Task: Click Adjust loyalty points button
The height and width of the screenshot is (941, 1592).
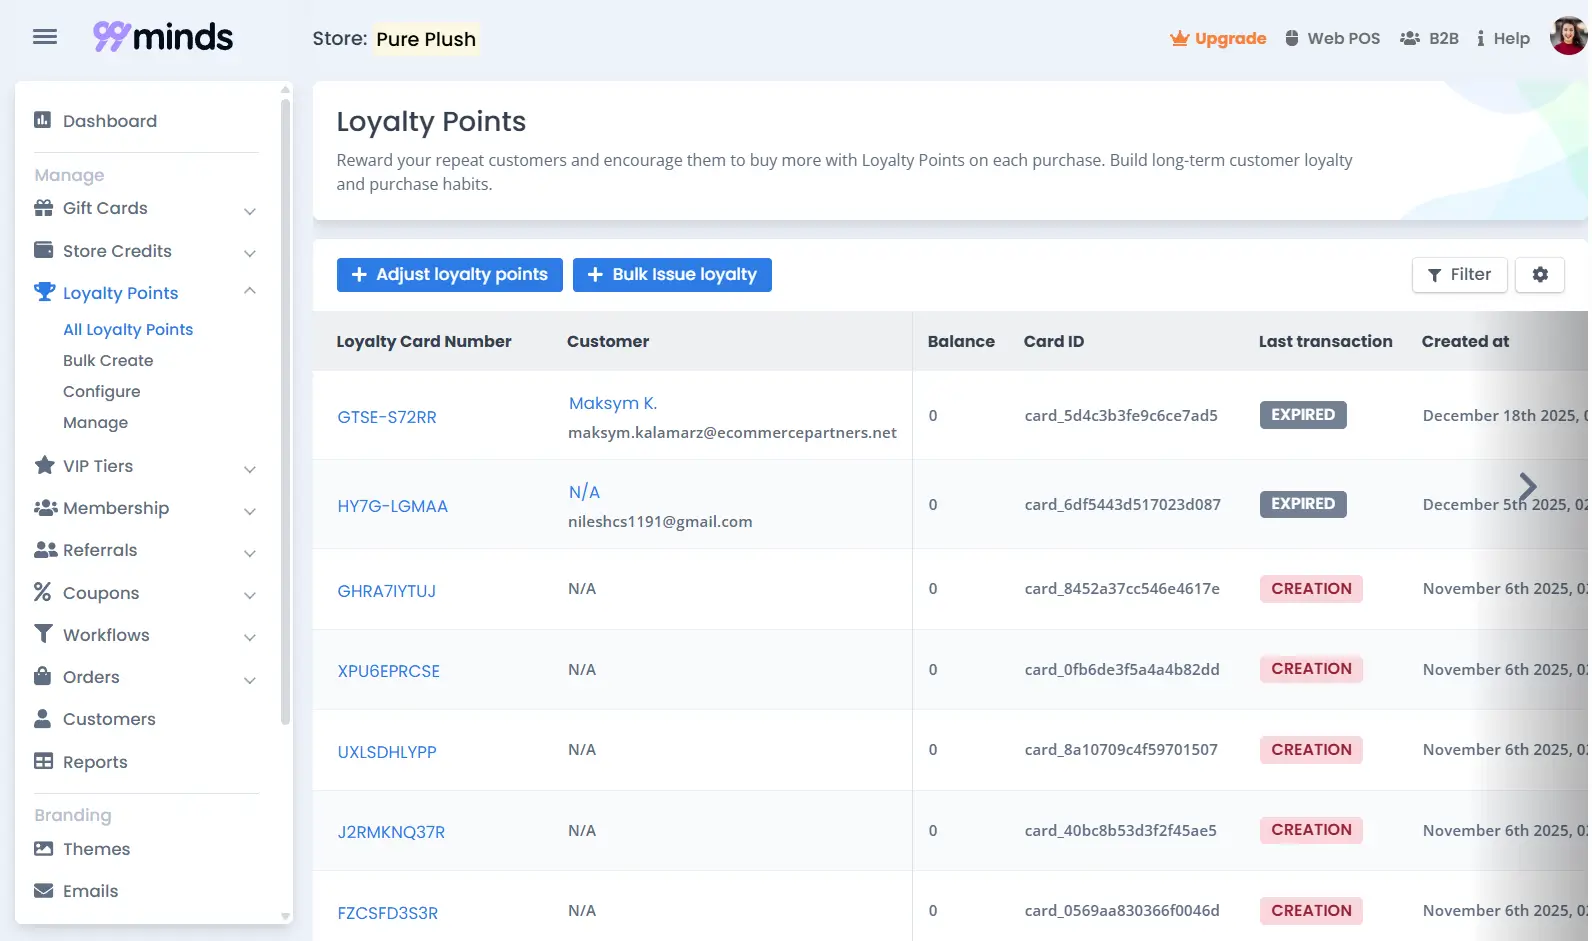Action: pos(450,274)
